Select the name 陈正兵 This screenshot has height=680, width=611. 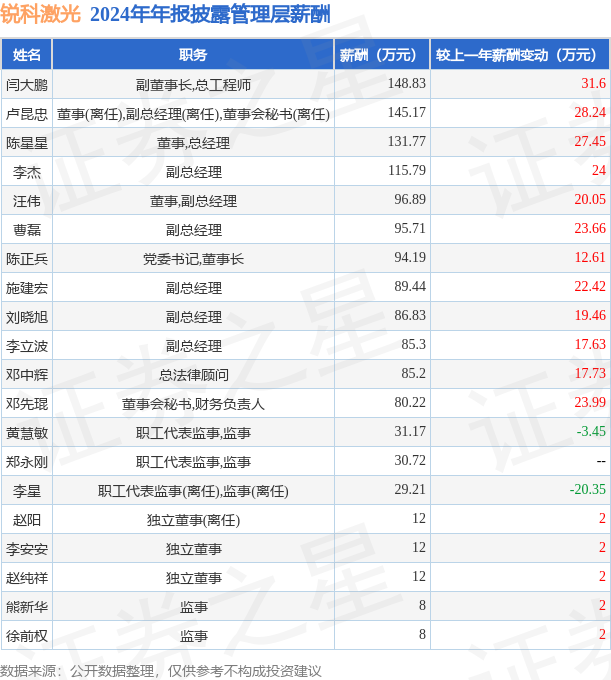coord(26,259)
